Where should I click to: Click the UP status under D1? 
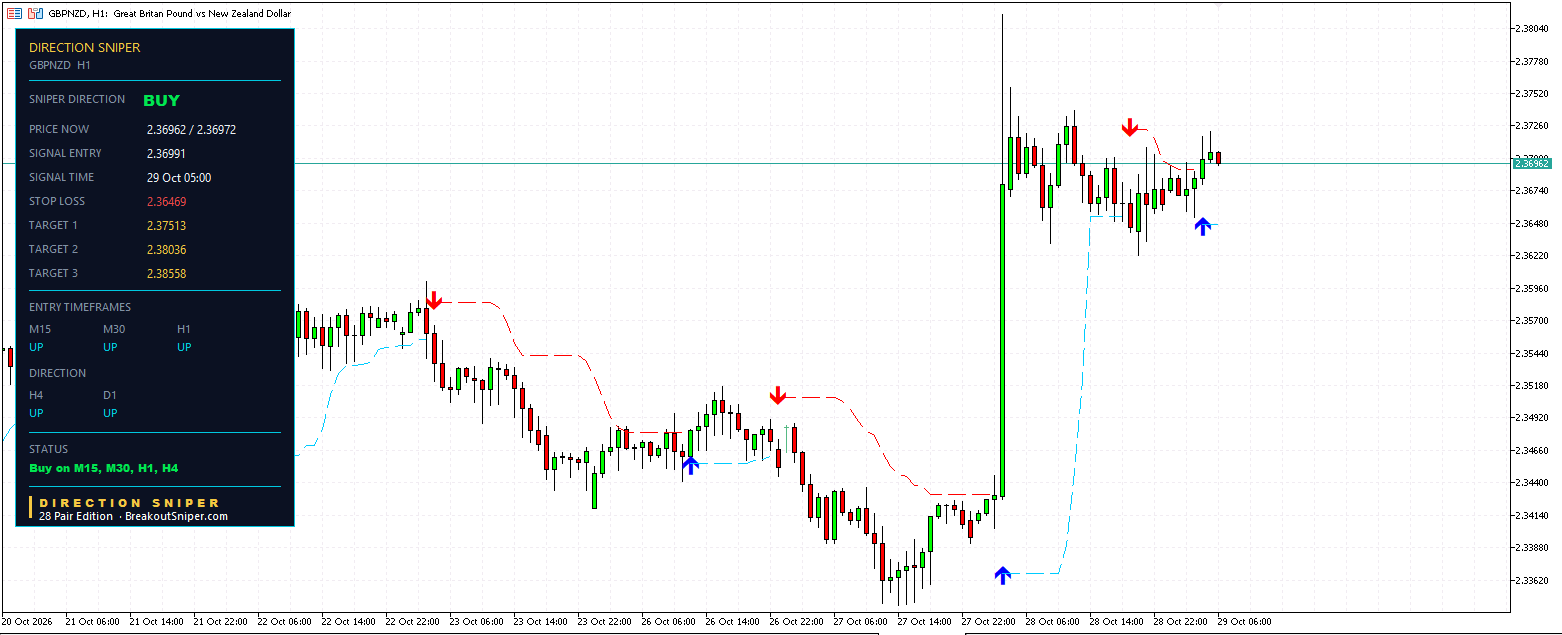click(110, 413)
